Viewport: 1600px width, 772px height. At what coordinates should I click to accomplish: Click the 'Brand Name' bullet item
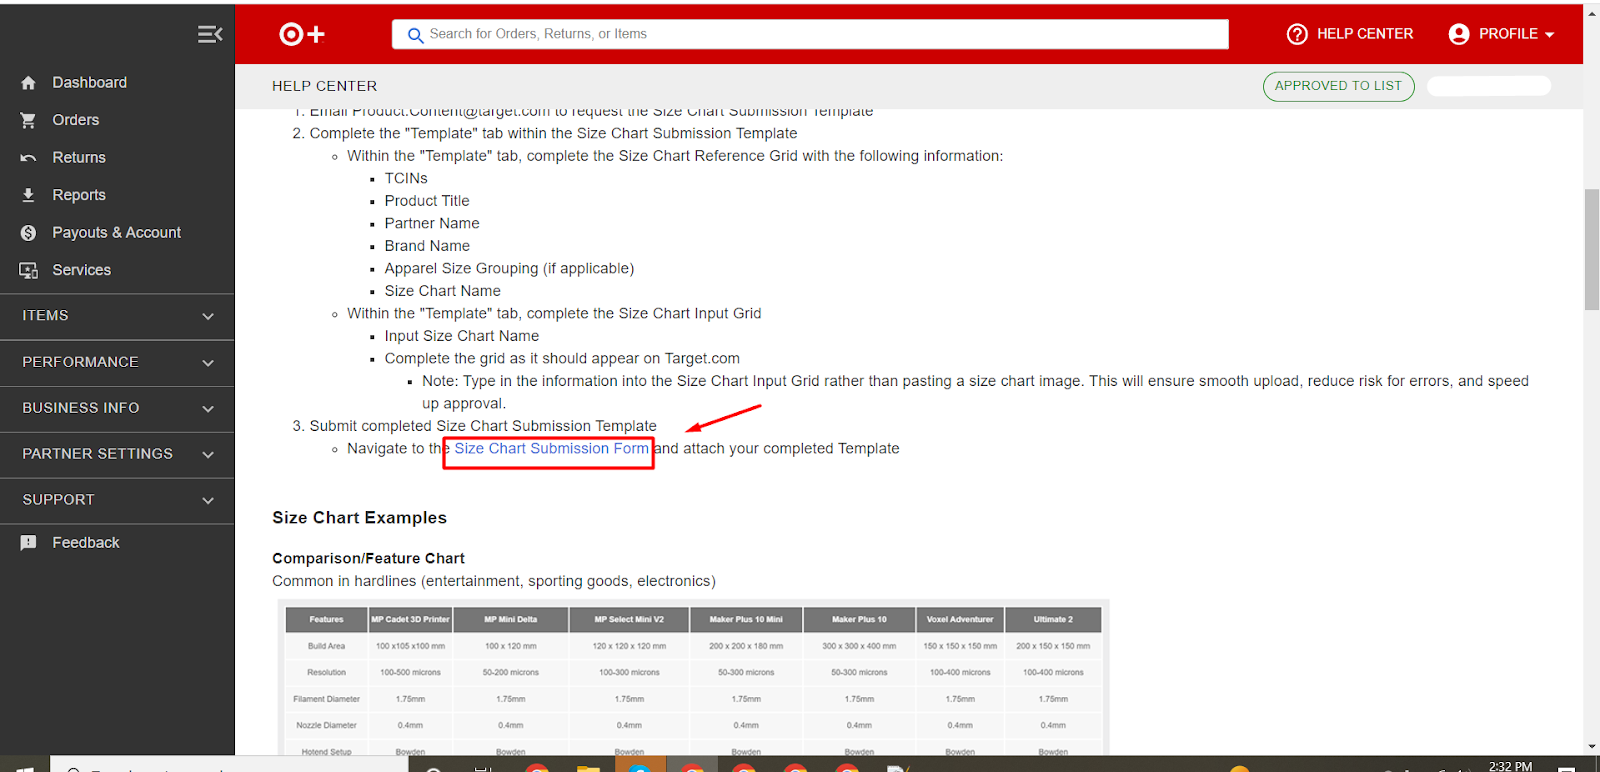[427, 246]
